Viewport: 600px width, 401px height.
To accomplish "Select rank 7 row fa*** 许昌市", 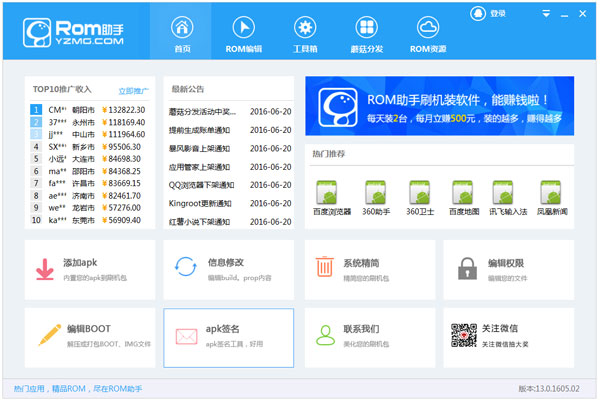I will [88, 183].
